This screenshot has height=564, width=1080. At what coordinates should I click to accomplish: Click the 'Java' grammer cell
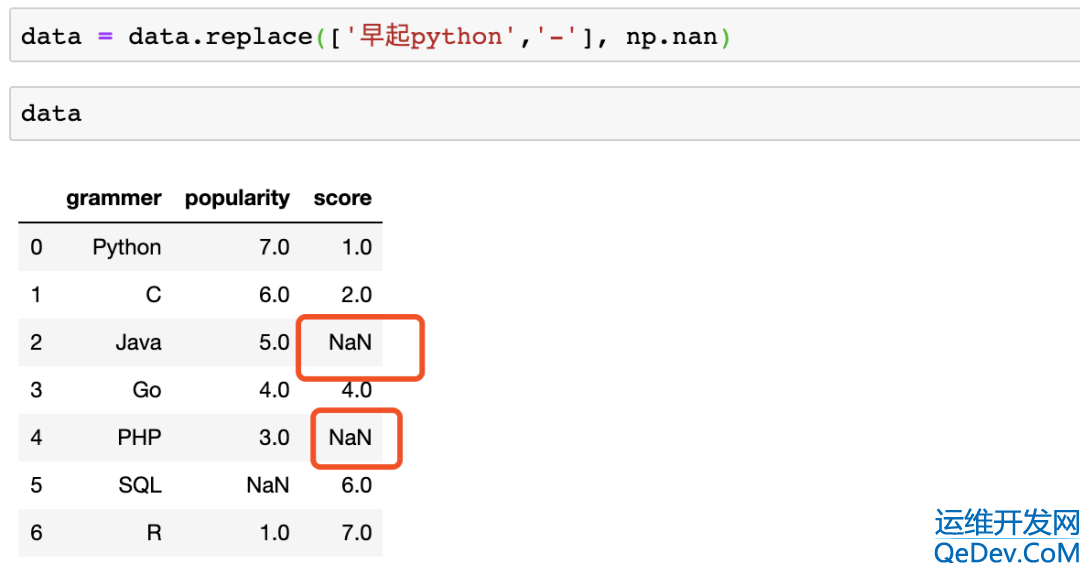point(138,342)
